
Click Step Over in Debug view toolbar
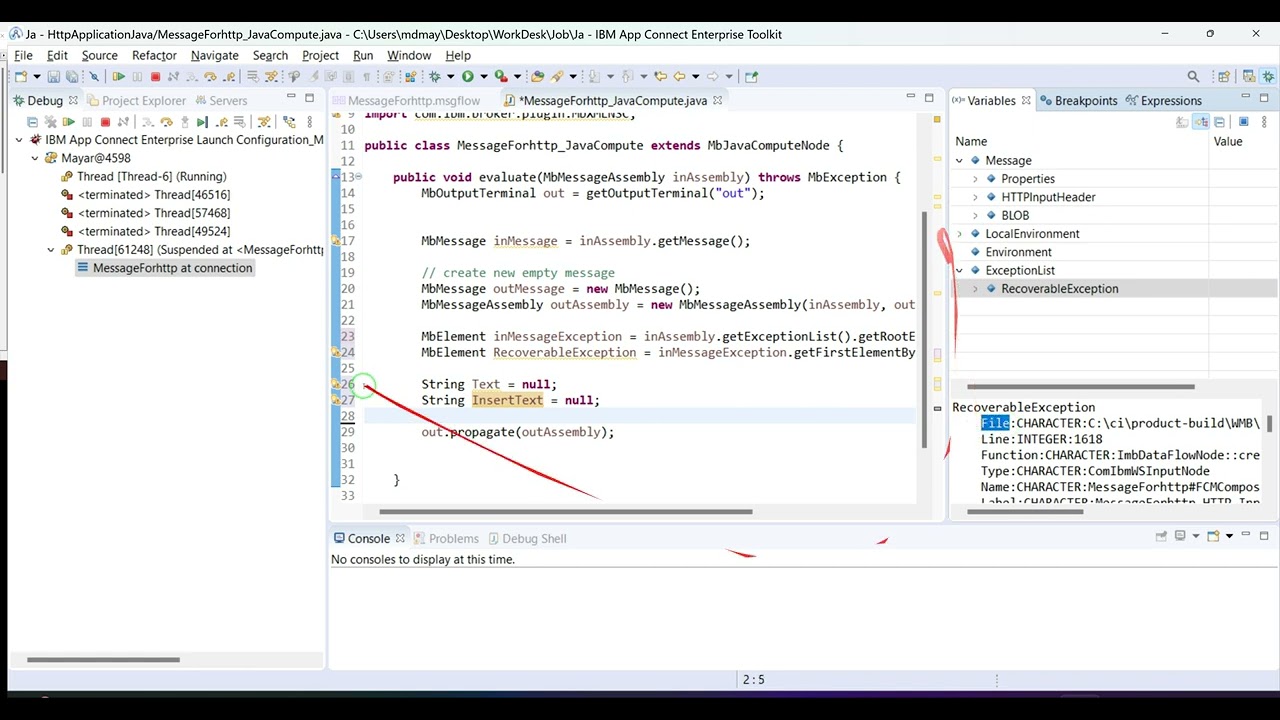166,122
